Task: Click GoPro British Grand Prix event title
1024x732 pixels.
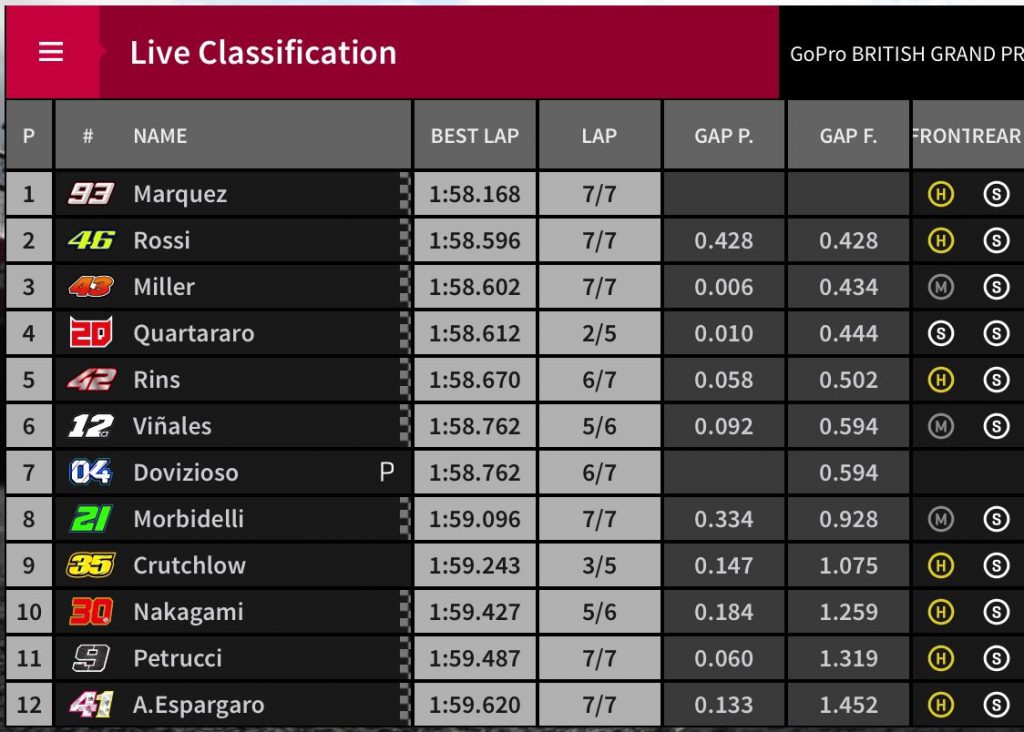Action: (906, 54)
